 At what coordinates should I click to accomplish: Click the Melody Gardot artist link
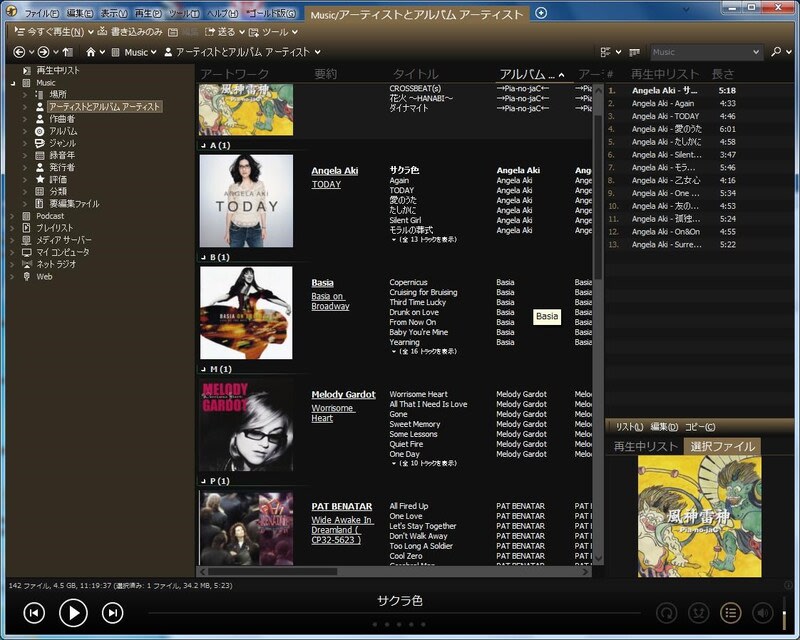coord(343,394)
